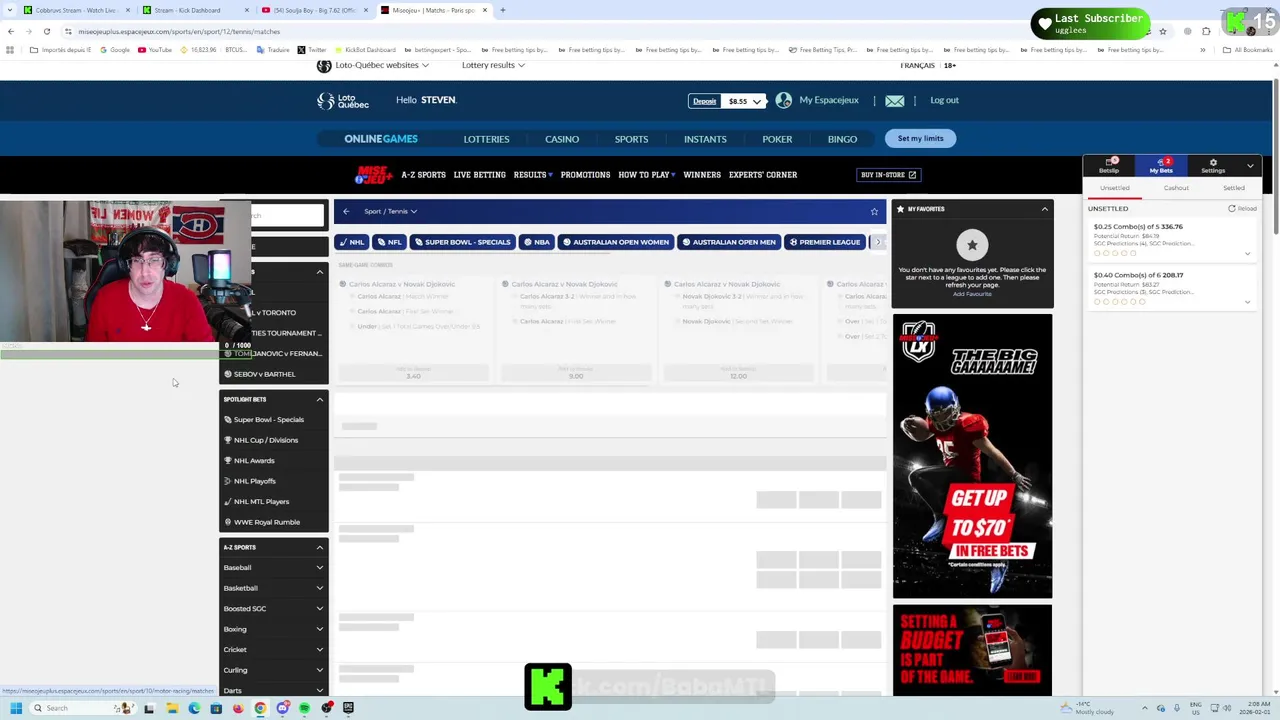Select the NBA quick link chip
Screen dimensions: 1280x720
point(537,242)
